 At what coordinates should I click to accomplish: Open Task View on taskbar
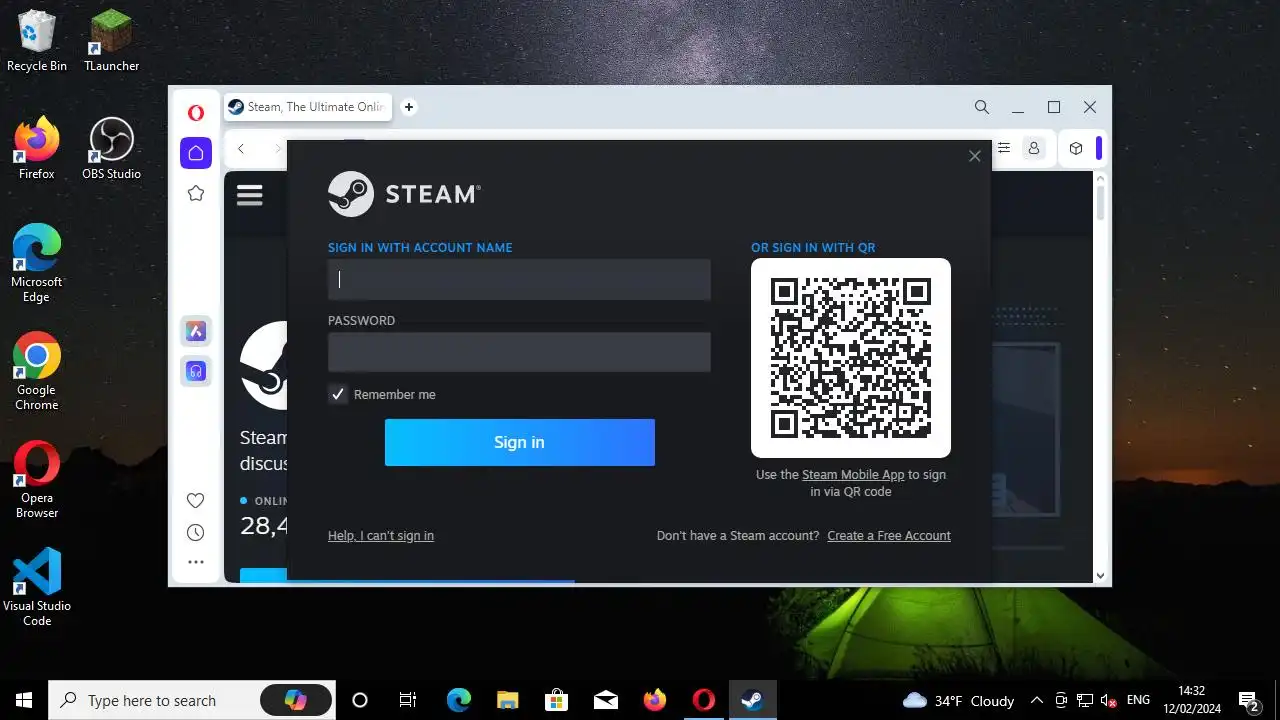408,700
